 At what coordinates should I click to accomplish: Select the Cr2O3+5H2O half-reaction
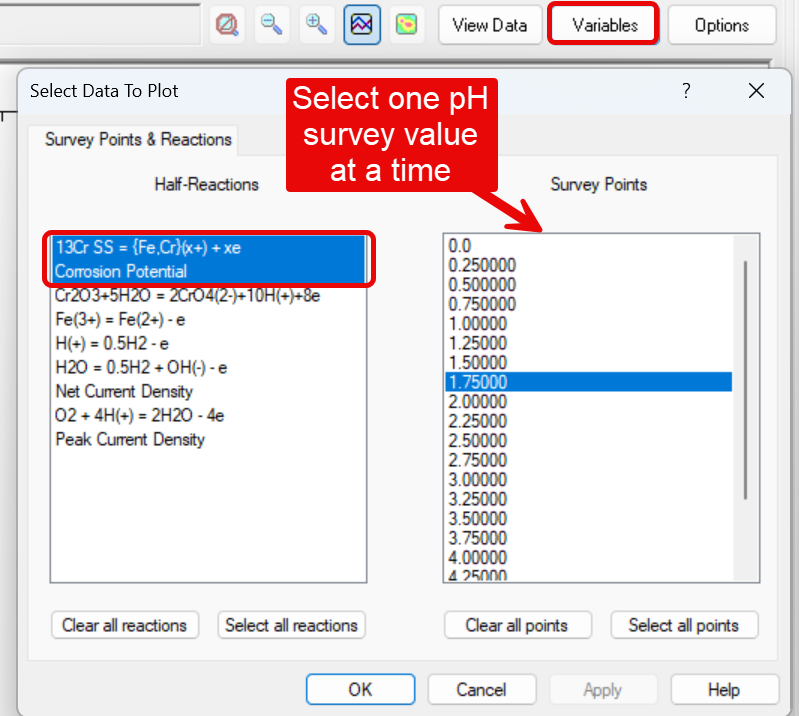[209, 296]
